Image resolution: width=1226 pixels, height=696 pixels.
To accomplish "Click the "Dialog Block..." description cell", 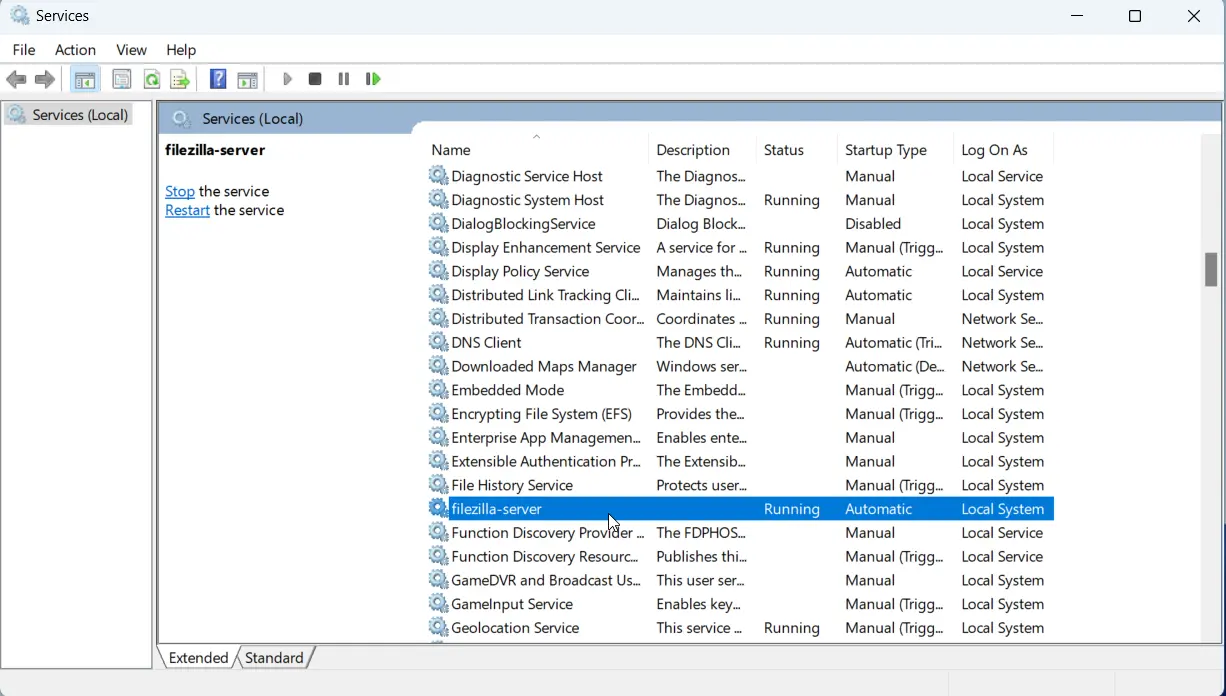I will [x=701, y=224].
